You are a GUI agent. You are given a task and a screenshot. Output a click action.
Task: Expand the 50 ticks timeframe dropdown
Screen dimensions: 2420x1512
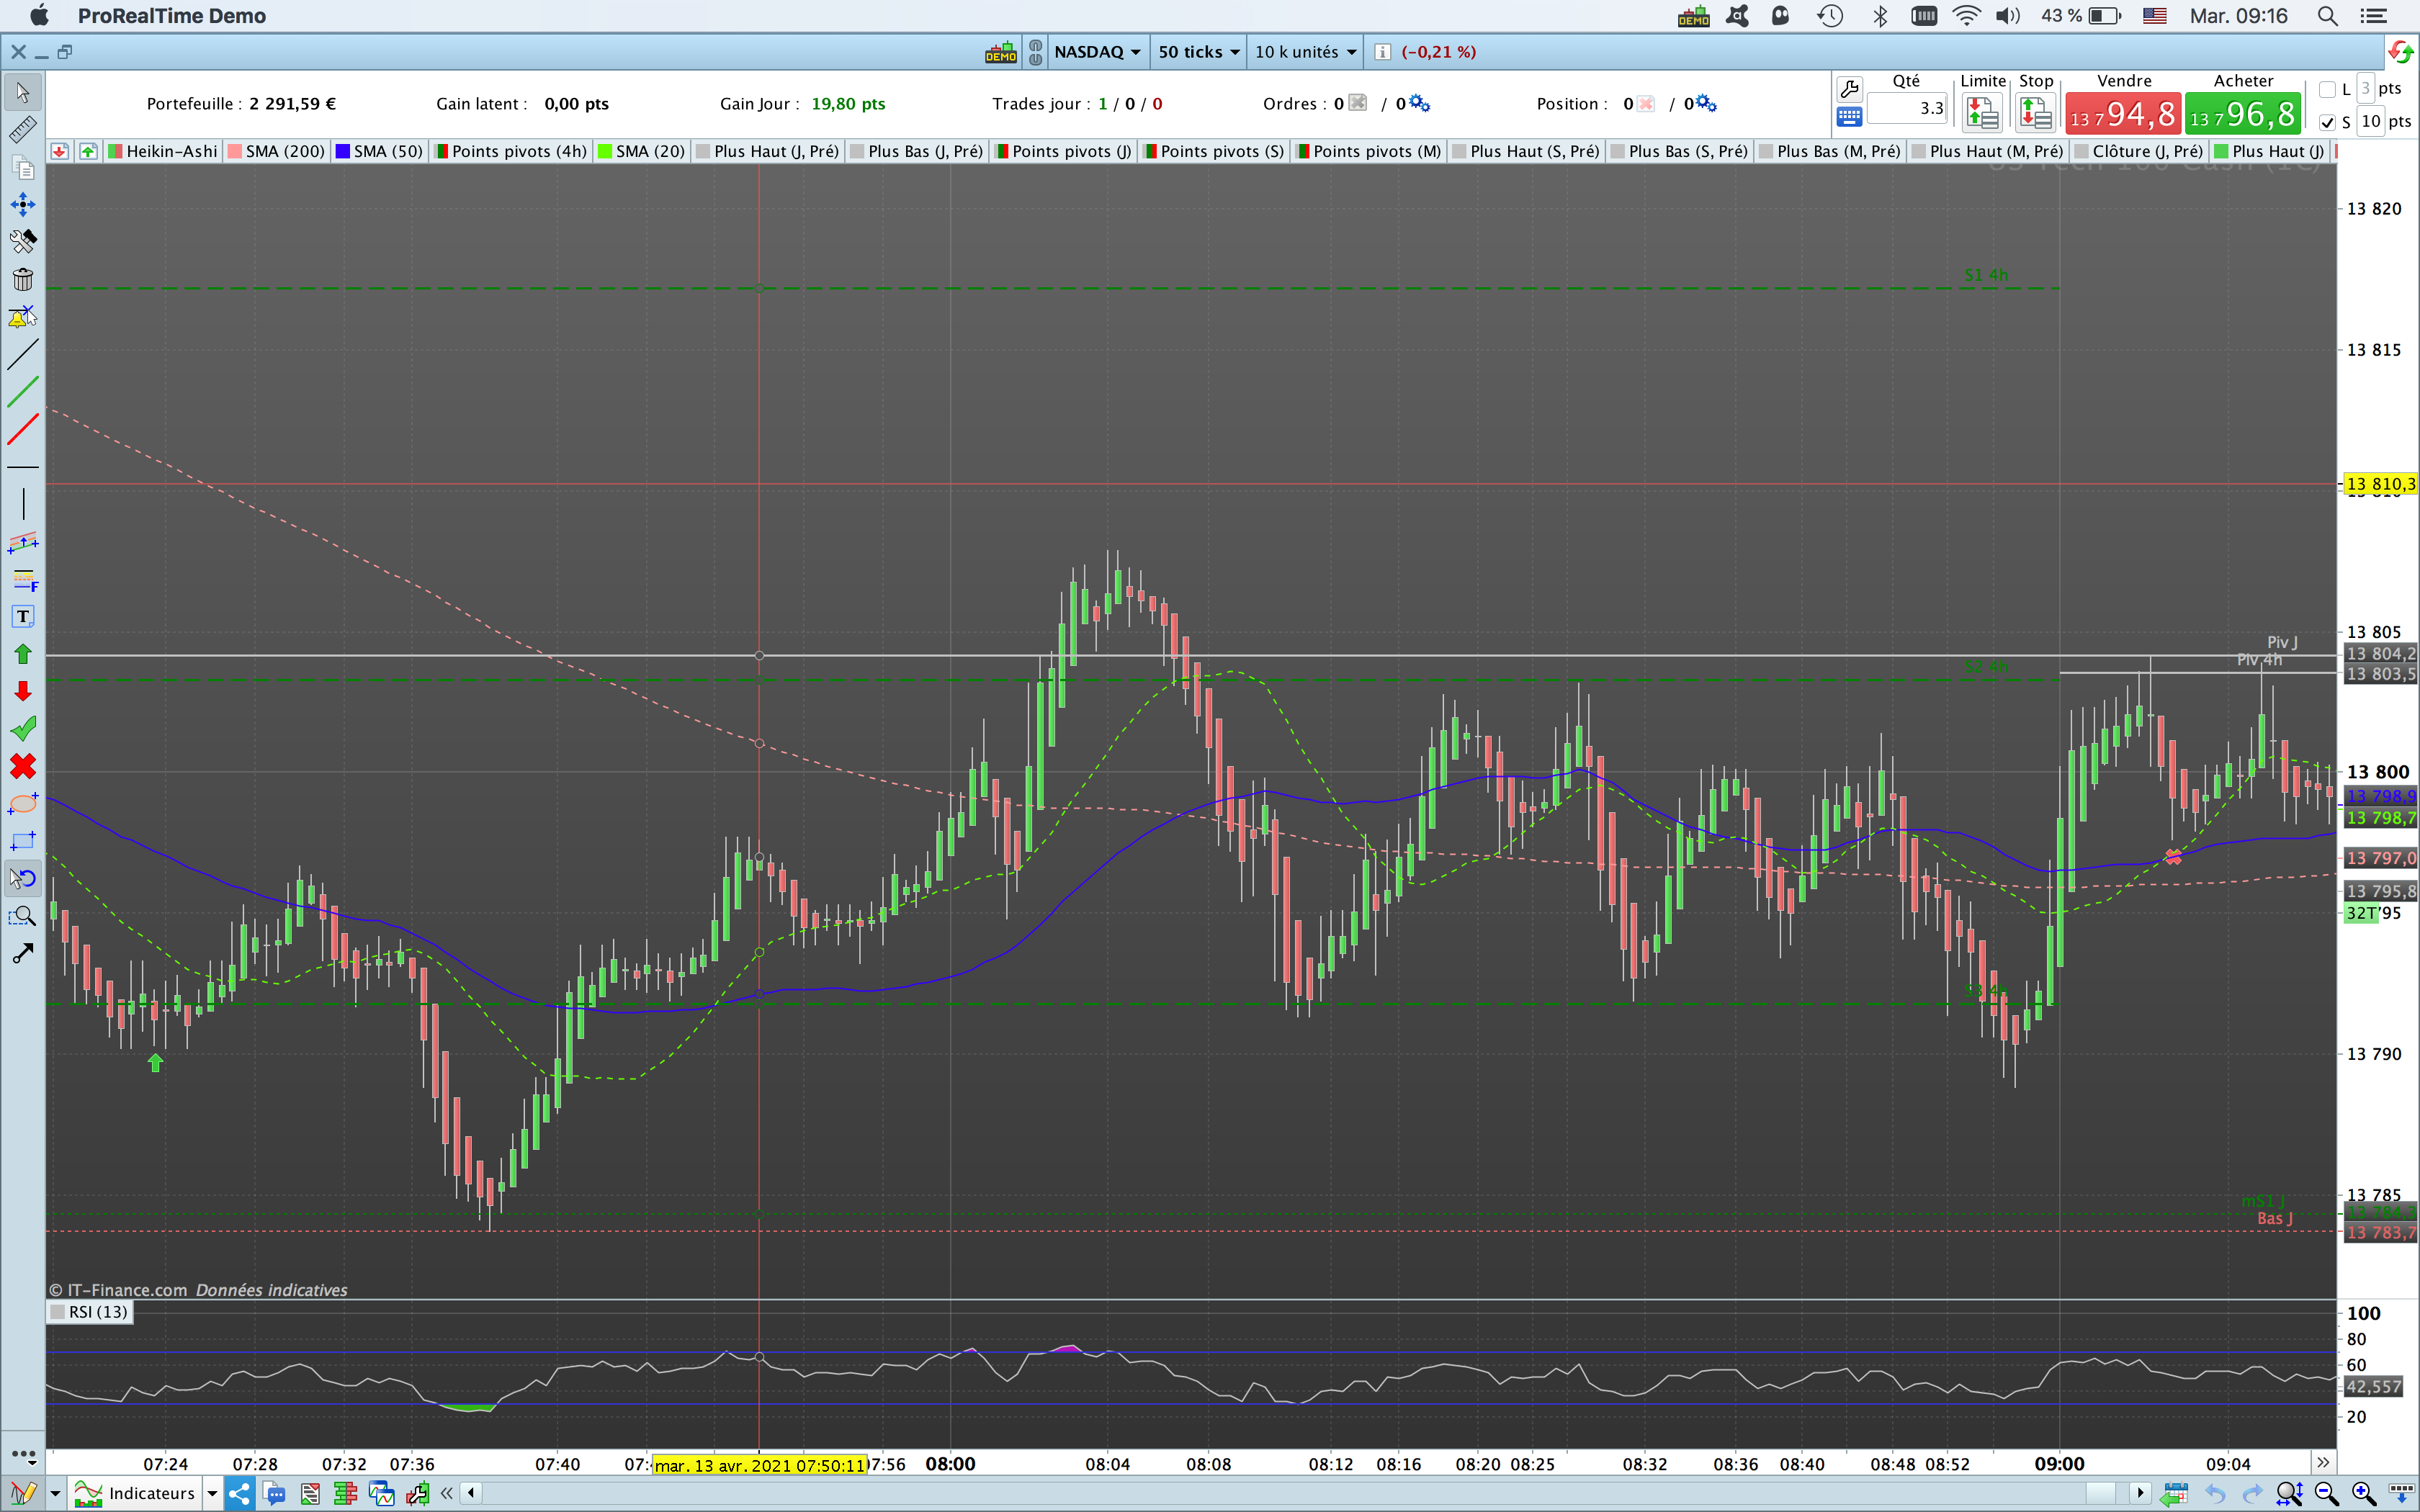coord(1198,52)
